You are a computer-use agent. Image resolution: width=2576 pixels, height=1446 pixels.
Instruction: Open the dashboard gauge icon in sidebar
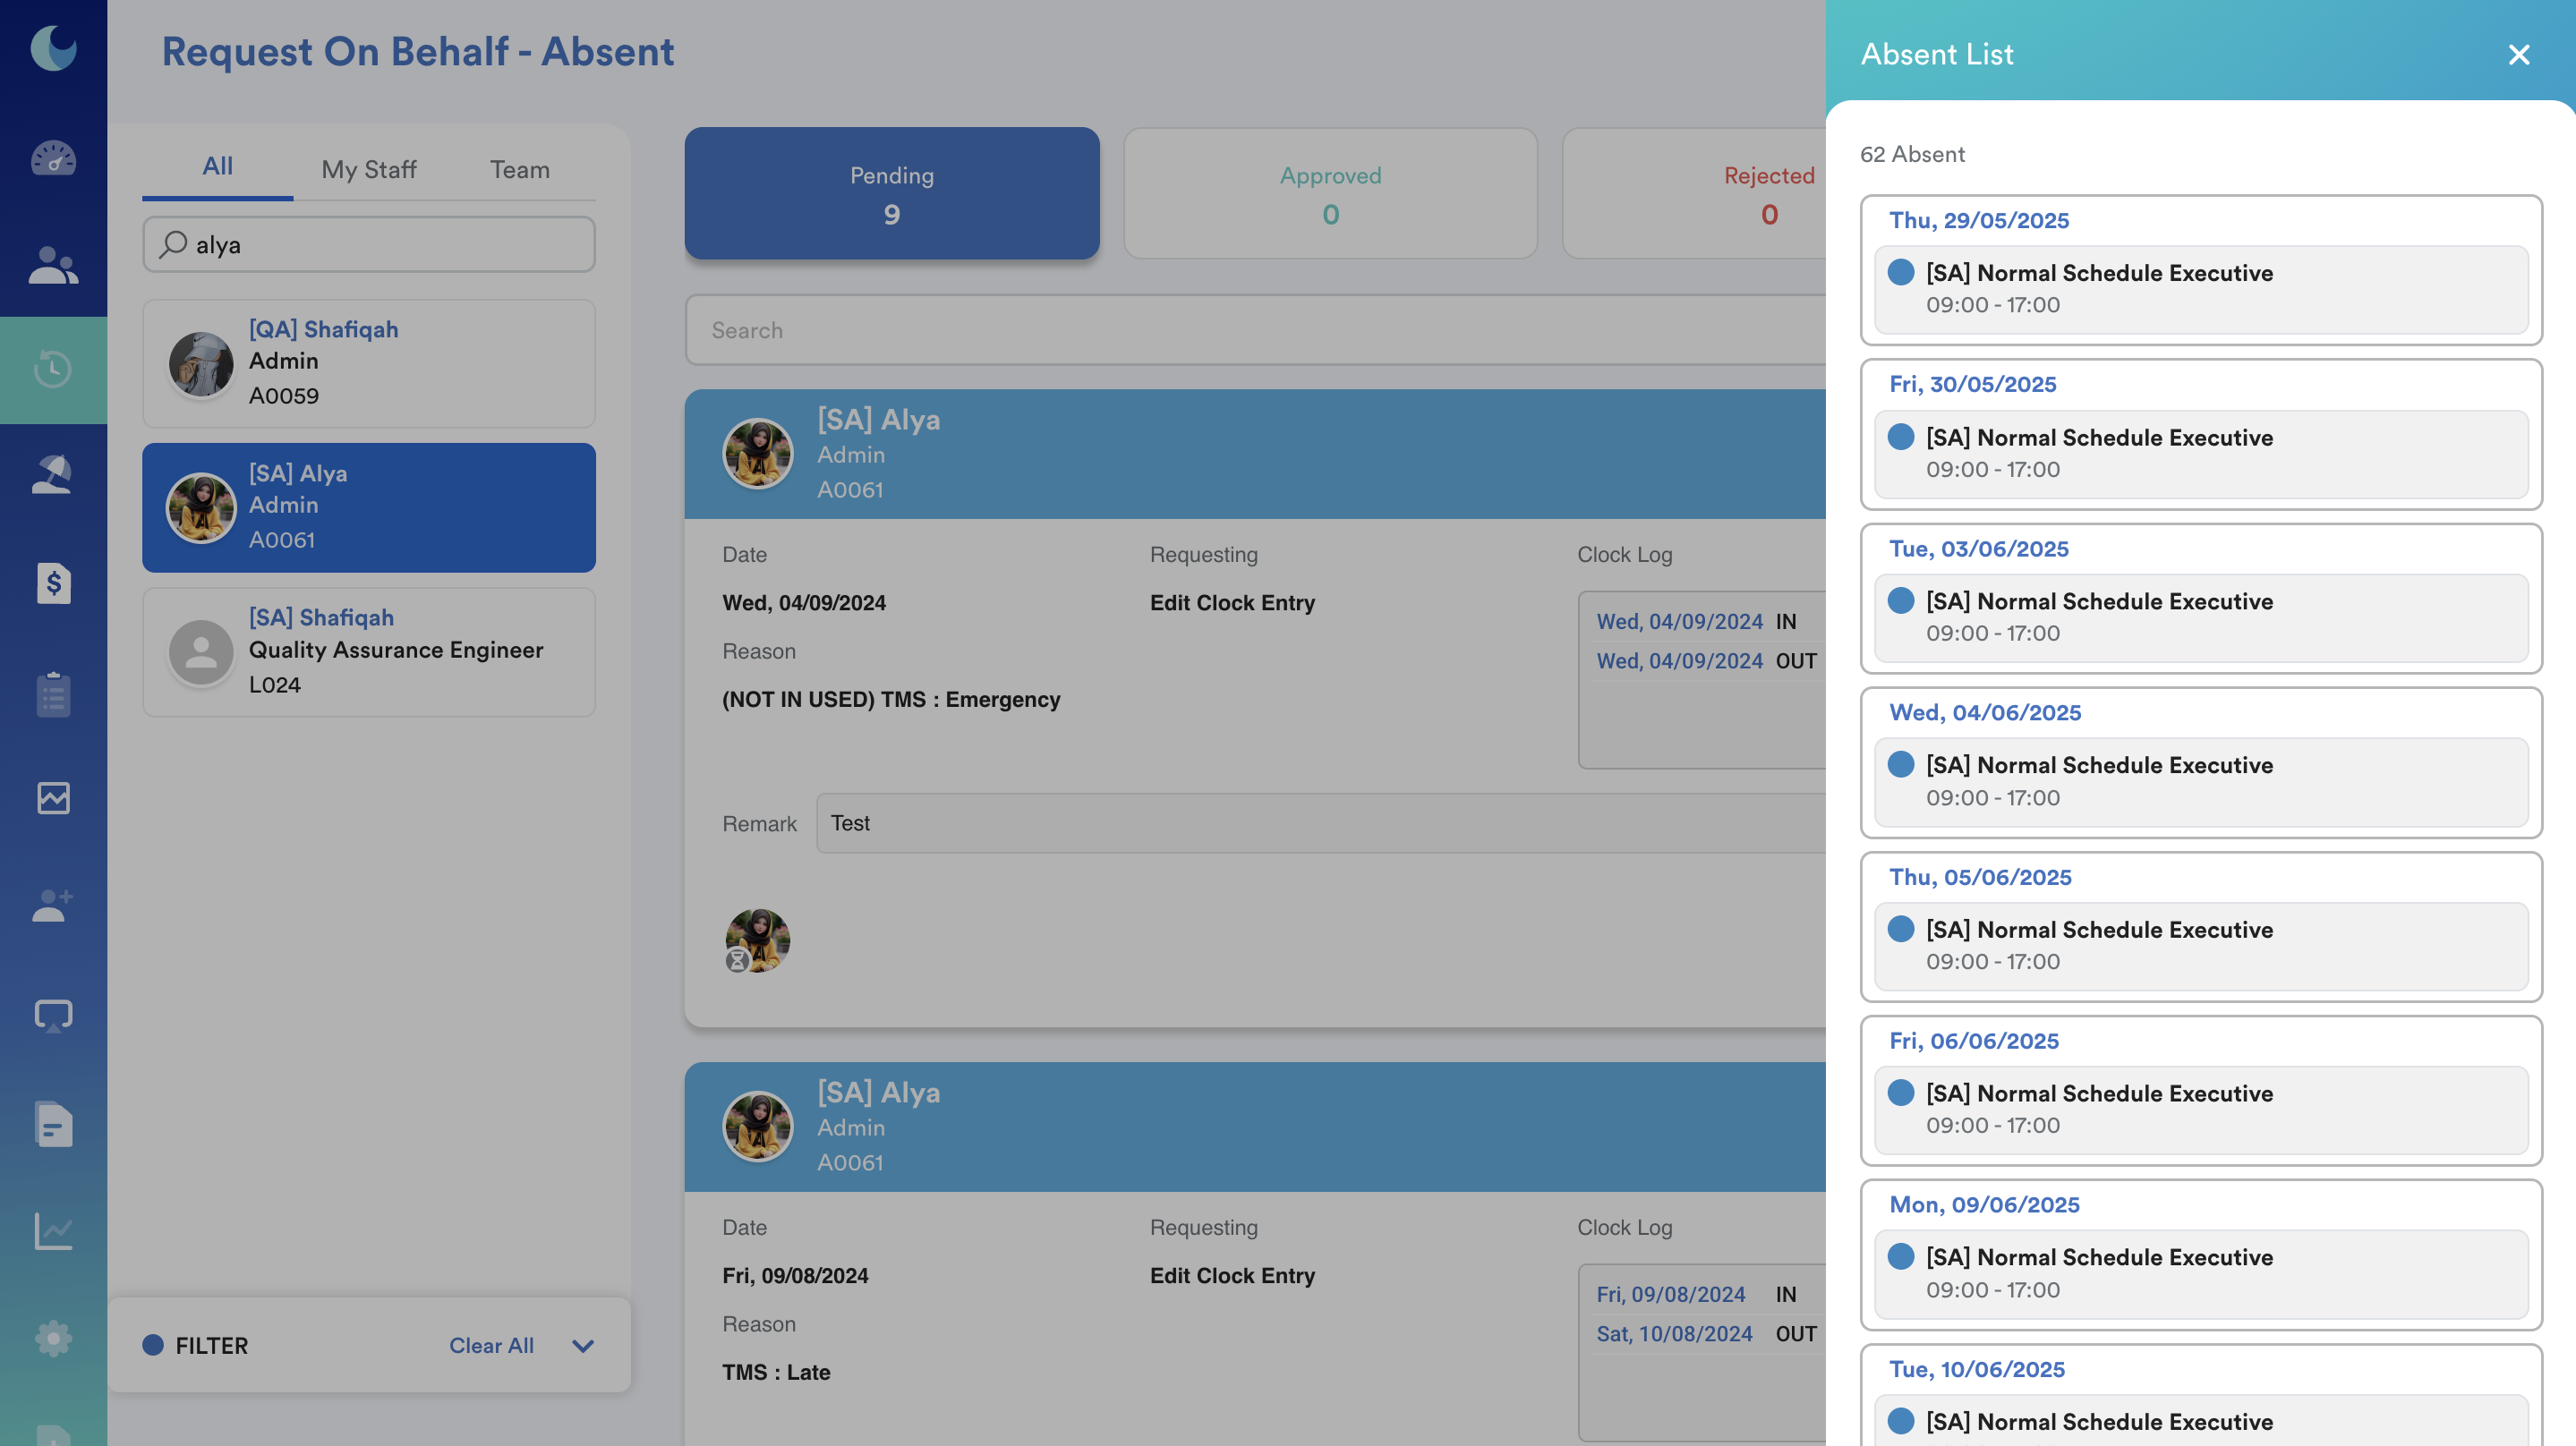(x=53, y=158)
